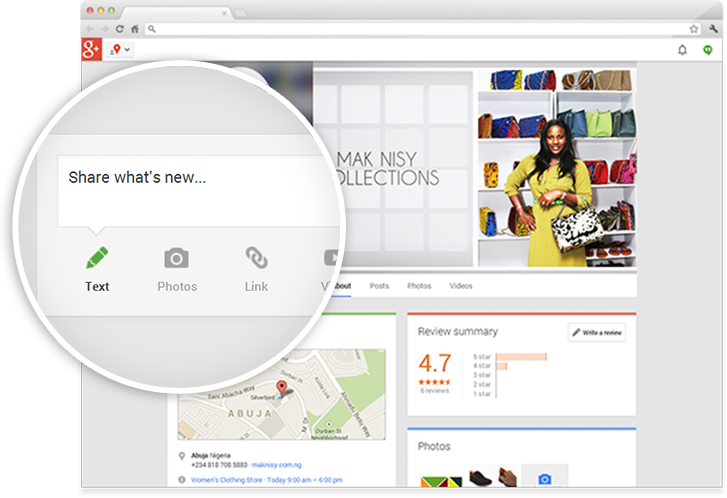Click the browser home icon
The image size is (727, 498).
[135, 28]
